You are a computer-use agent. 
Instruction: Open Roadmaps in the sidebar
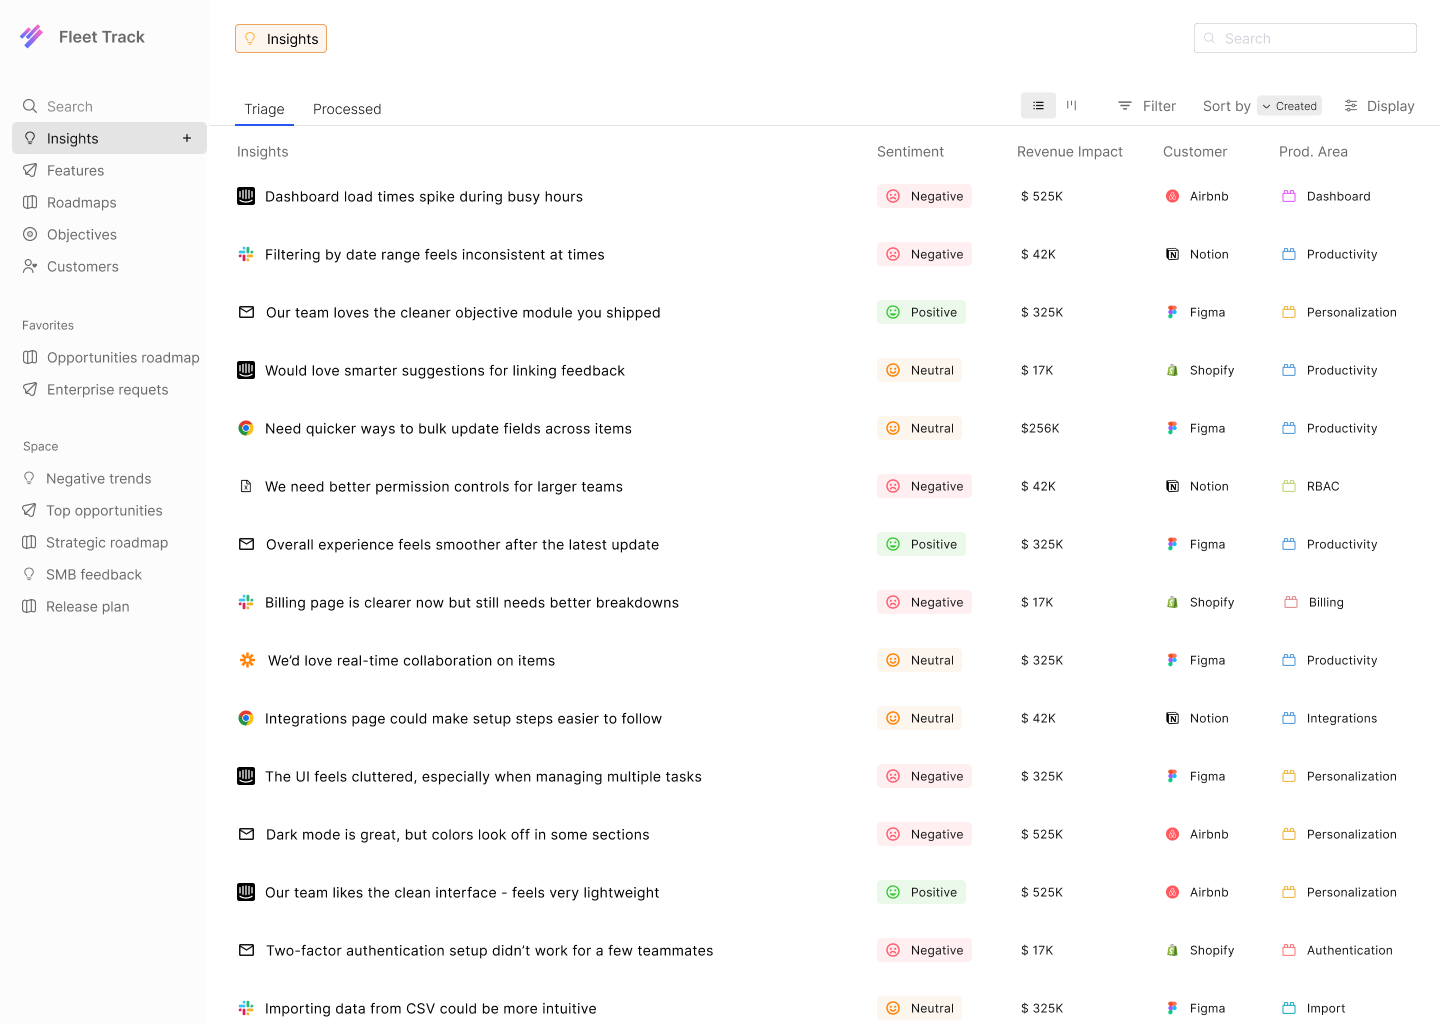pyautogui.click(x=81, y=202)
